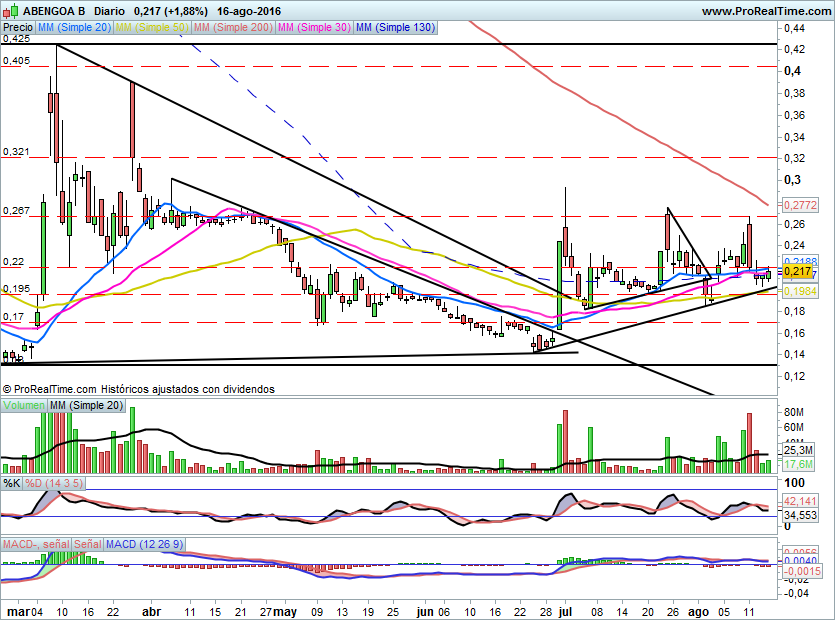The height and width of the screenshot is (620, 835).
Task: Click MM (Simple 20) label in volume panel
Action: [x=86, y=405]
